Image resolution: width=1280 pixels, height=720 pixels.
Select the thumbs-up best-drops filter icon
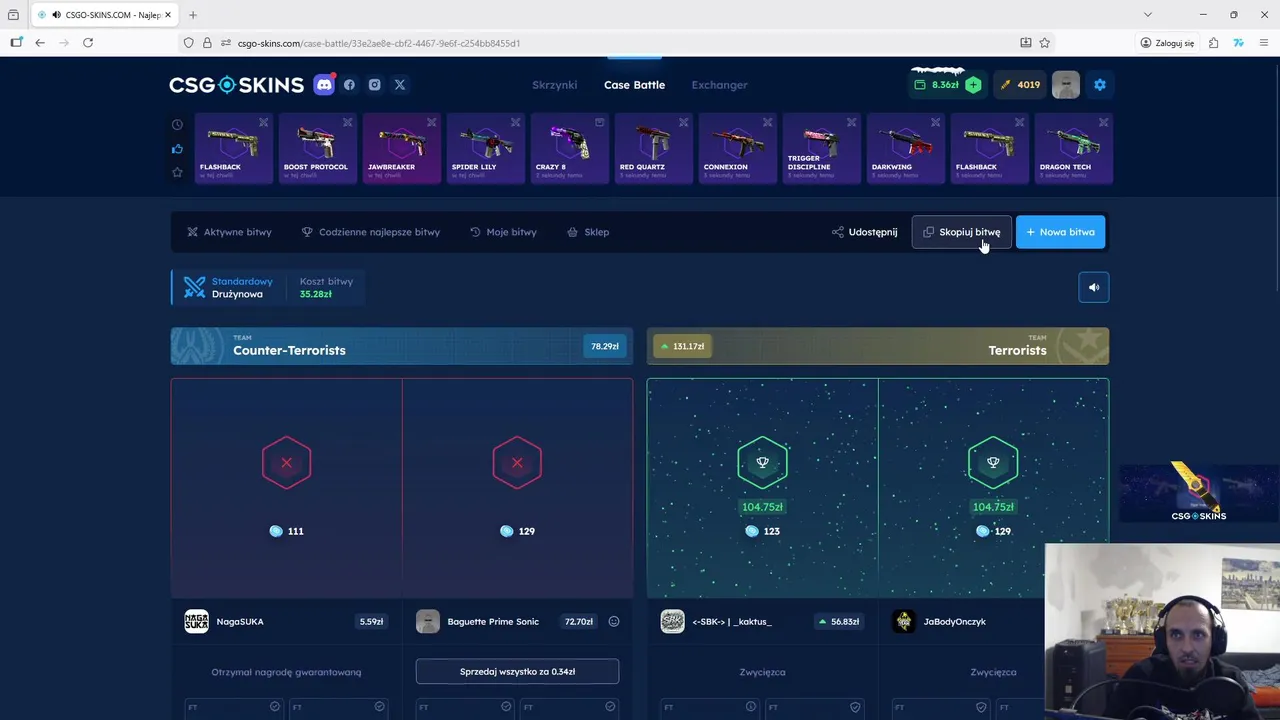click(x=177, y=149)
